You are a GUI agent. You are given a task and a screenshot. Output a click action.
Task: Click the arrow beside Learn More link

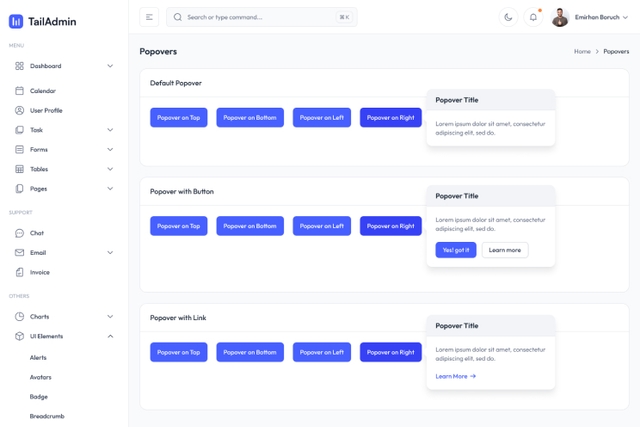point(473,376)
